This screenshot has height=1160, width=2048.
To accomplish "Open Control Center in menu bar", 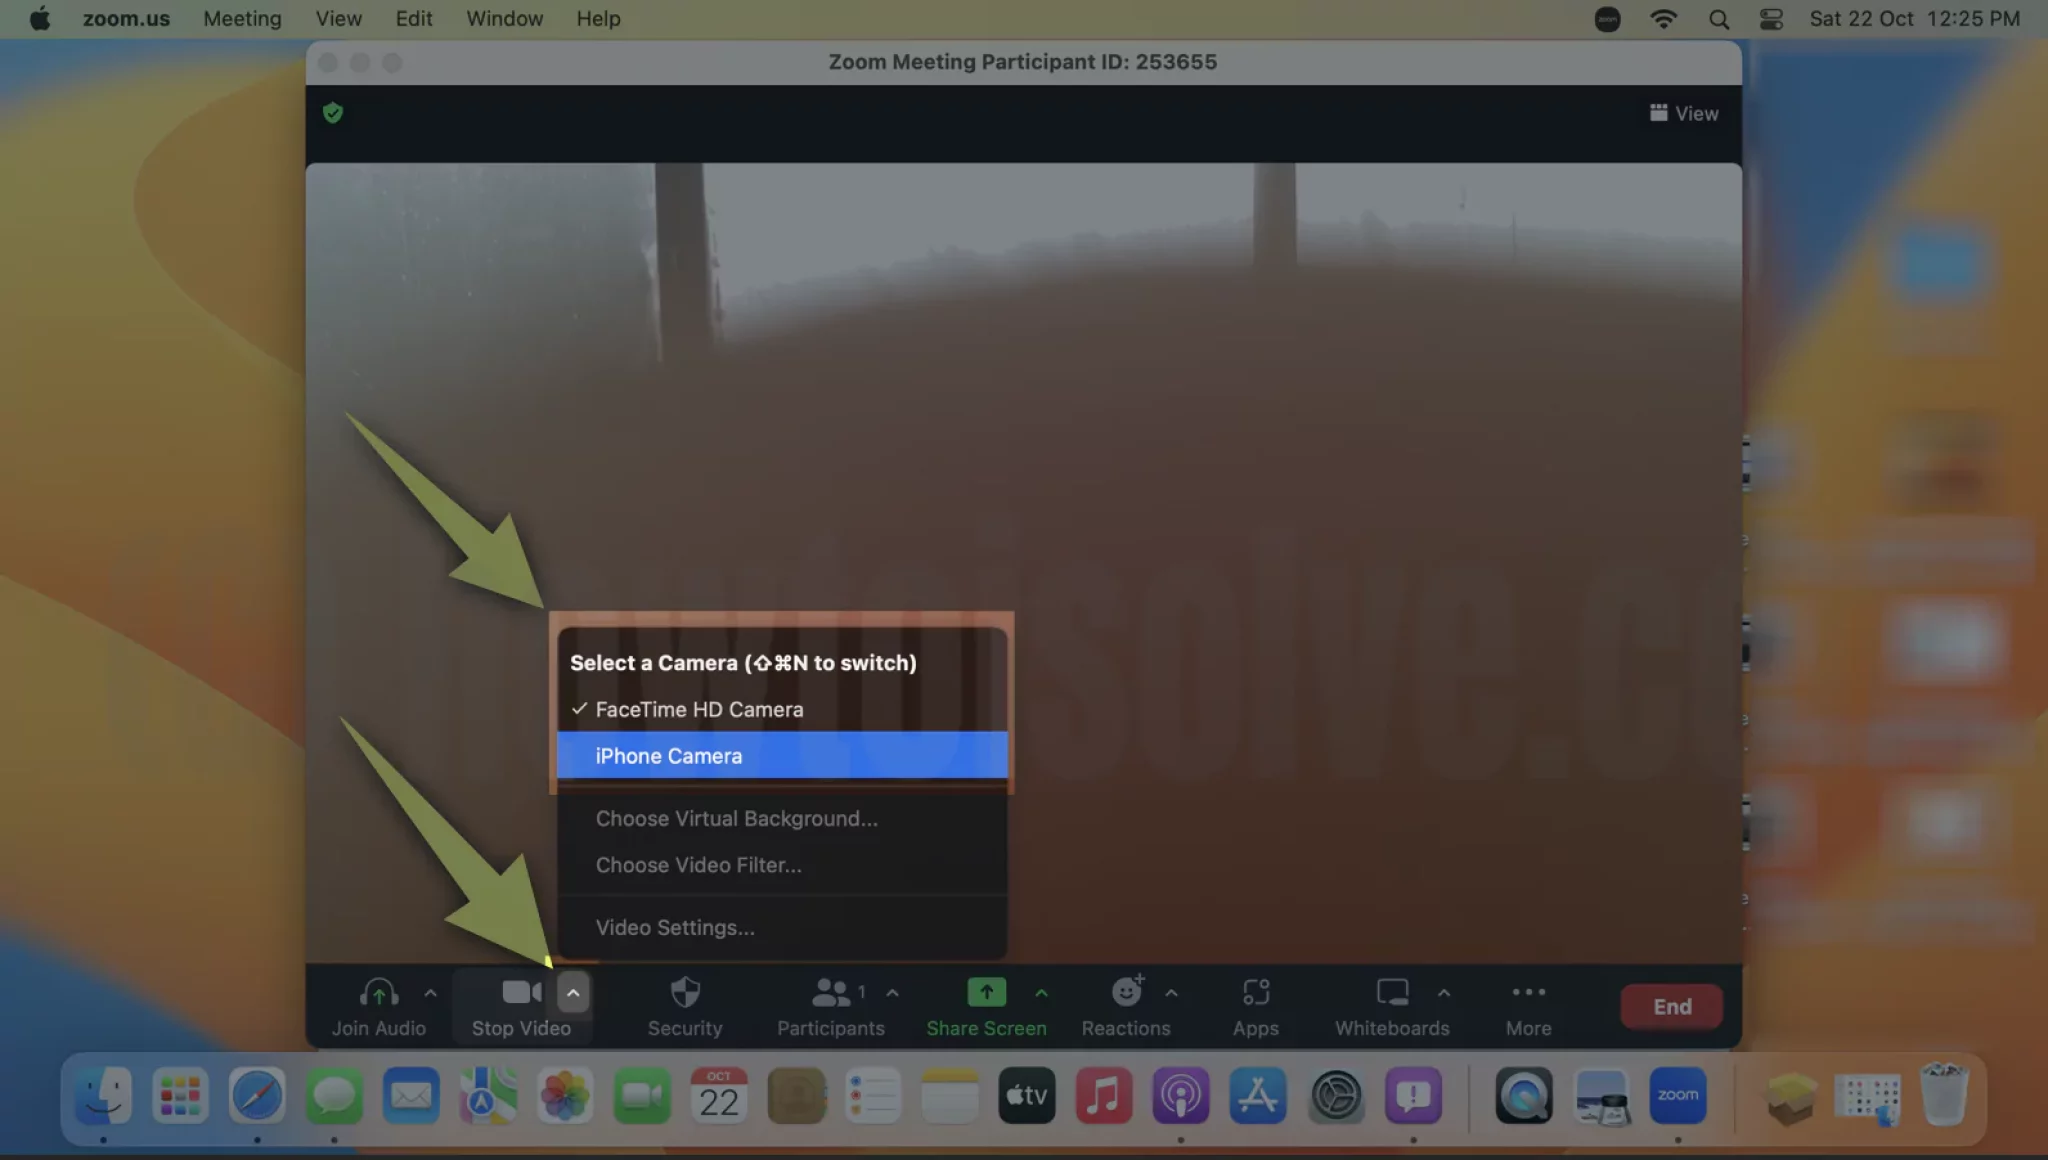I will click(x=1771, y=19).
